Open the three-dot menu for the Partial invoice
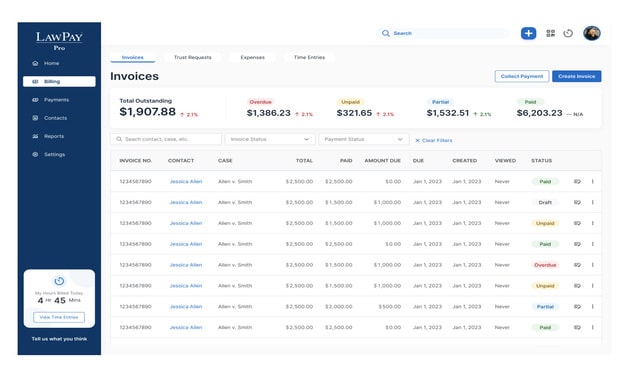The width and height of the screenshot is (620, 372). (593, 307)
